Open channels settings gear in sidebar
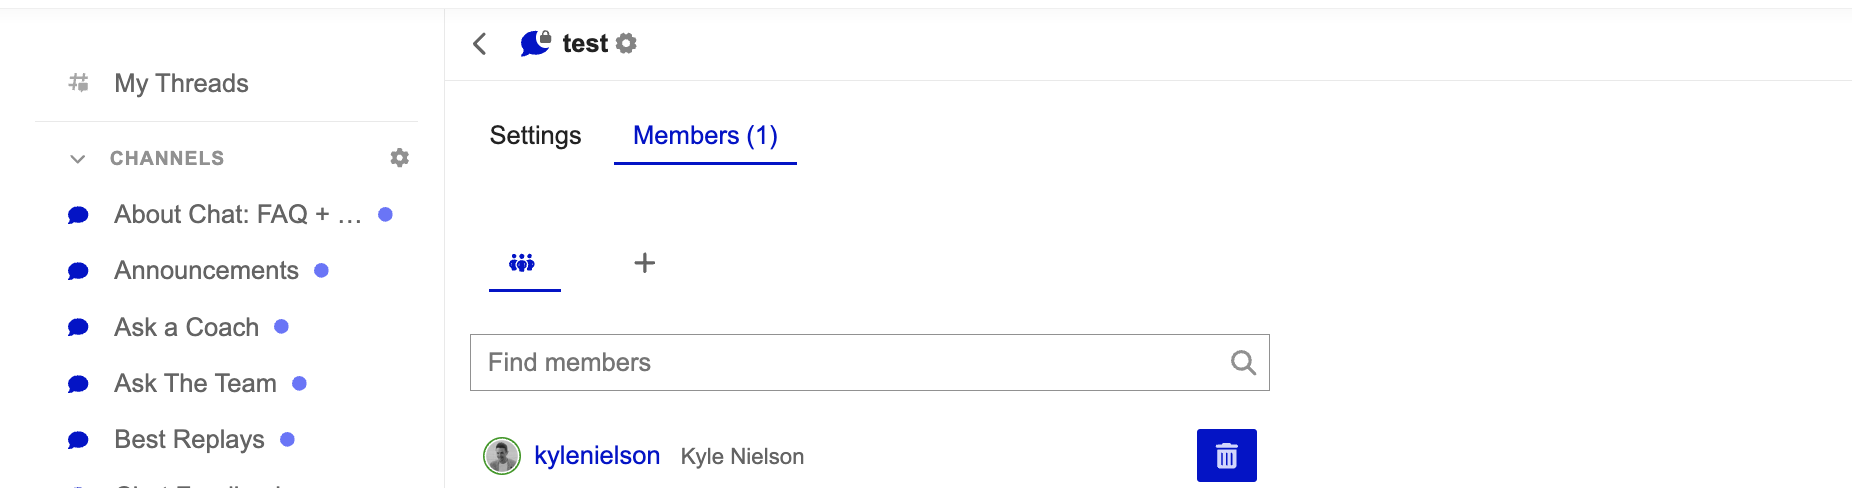The height and width of the screenshot is (488, 1852). tap(400, 158)
